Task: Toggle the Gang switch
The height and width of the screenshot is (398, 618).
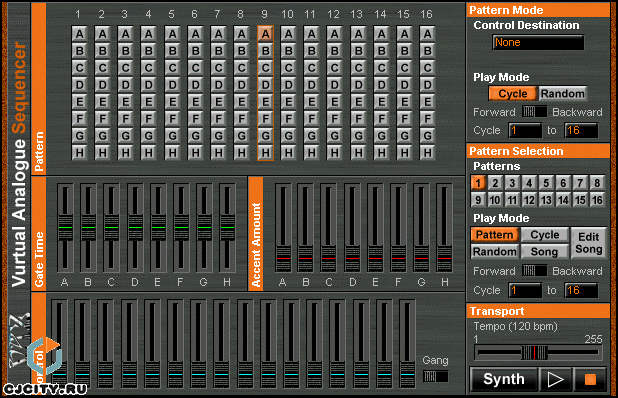Action: (435, 376)
